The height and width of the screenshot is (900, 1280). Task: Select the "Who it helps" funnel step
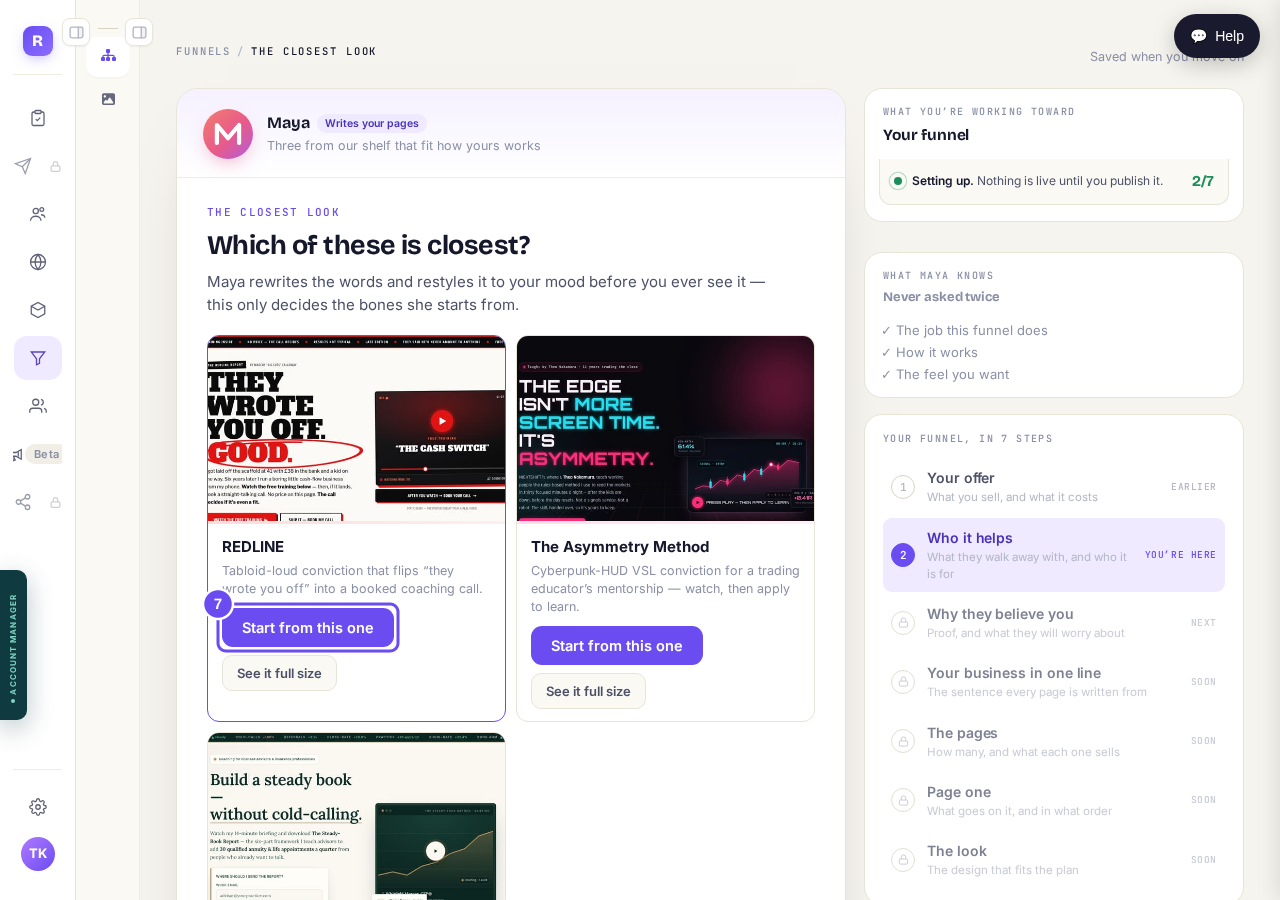(1054, 555)
